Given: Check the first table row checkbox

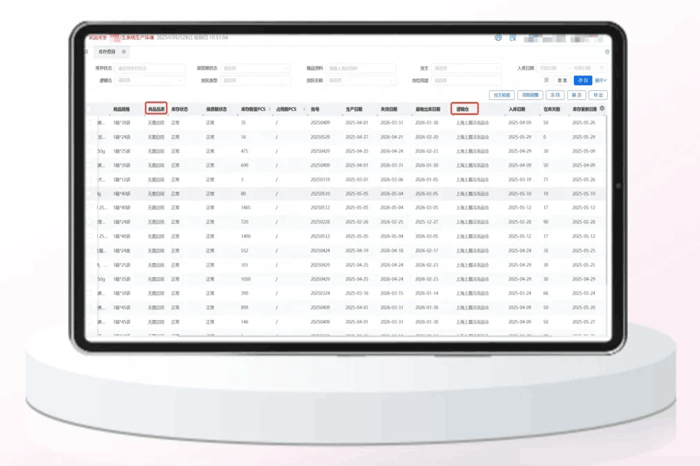Looking at the screenshot, I should (90, 123).
